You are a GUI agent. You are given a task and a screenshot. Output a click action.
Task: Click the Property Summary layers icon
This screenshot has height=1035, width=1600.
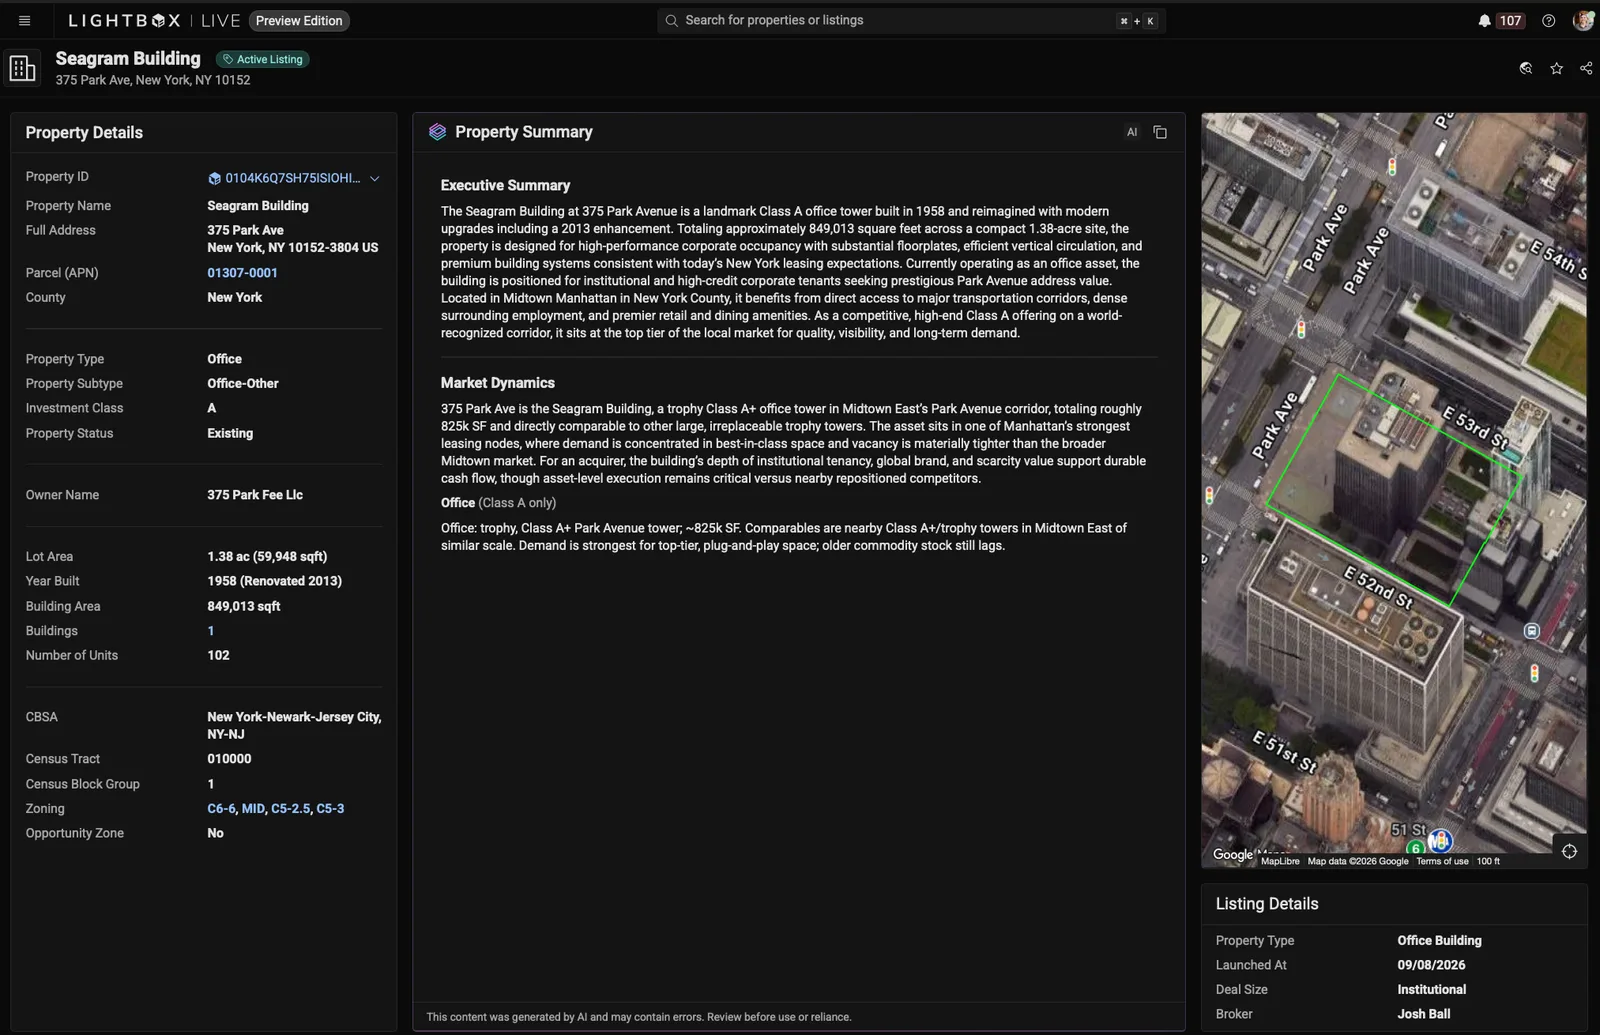[437, 132]
